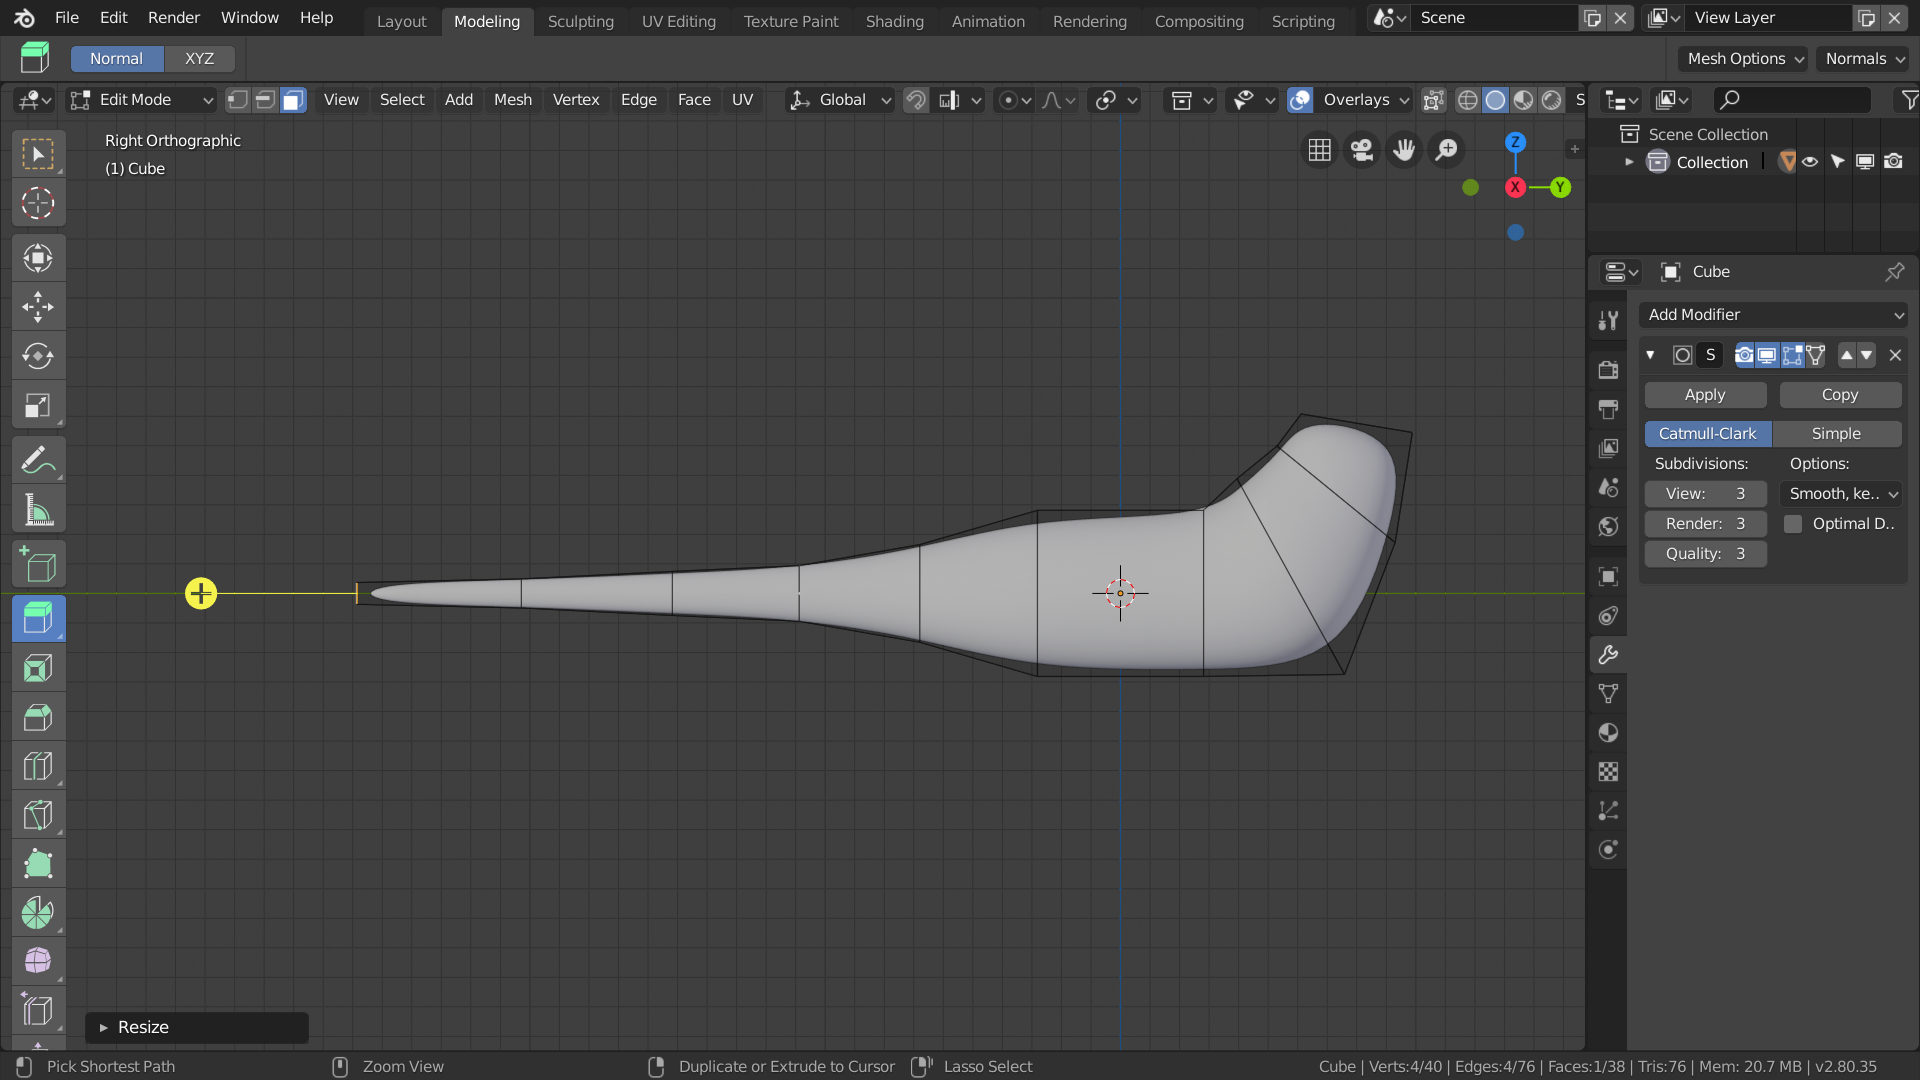Click the pan view hand icon

tap(1404, 150)
